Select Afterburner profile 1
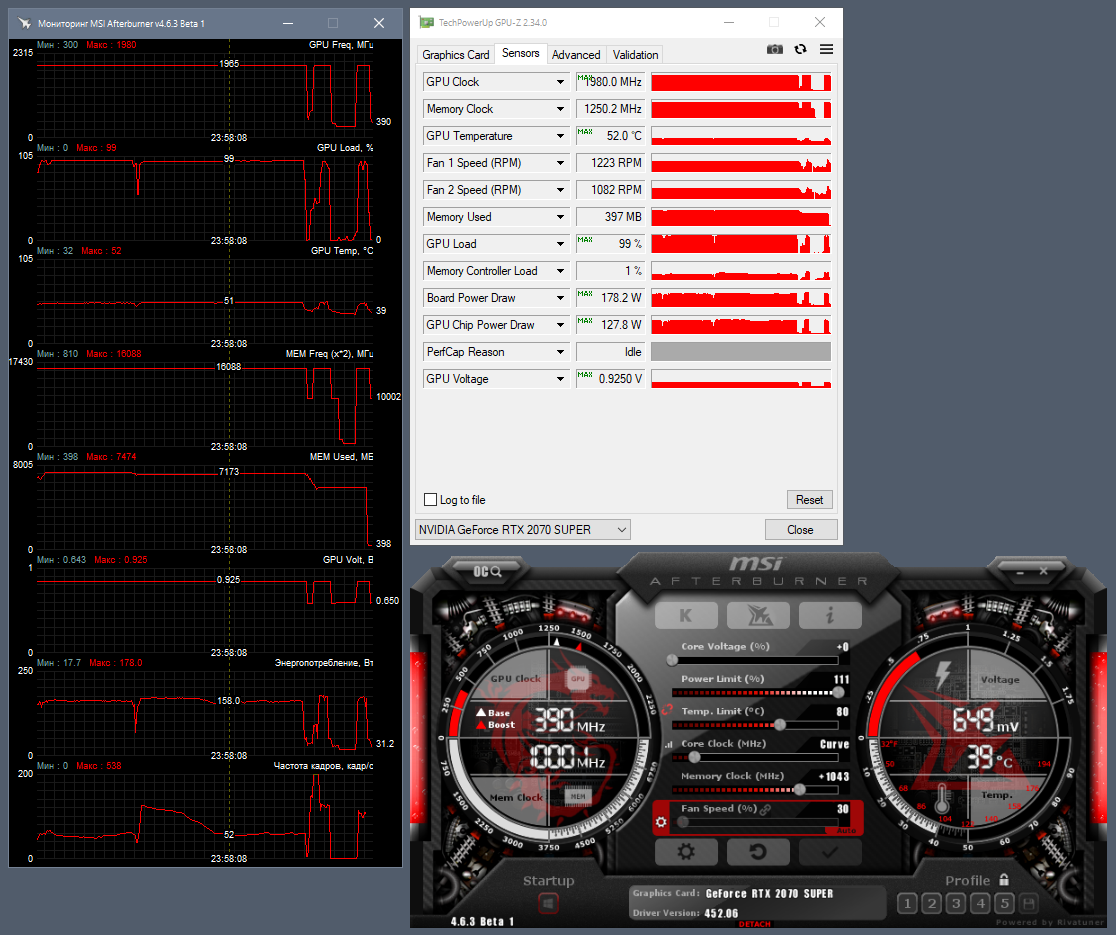Viewport: 1116px width, 935px height. coord(907,904)
